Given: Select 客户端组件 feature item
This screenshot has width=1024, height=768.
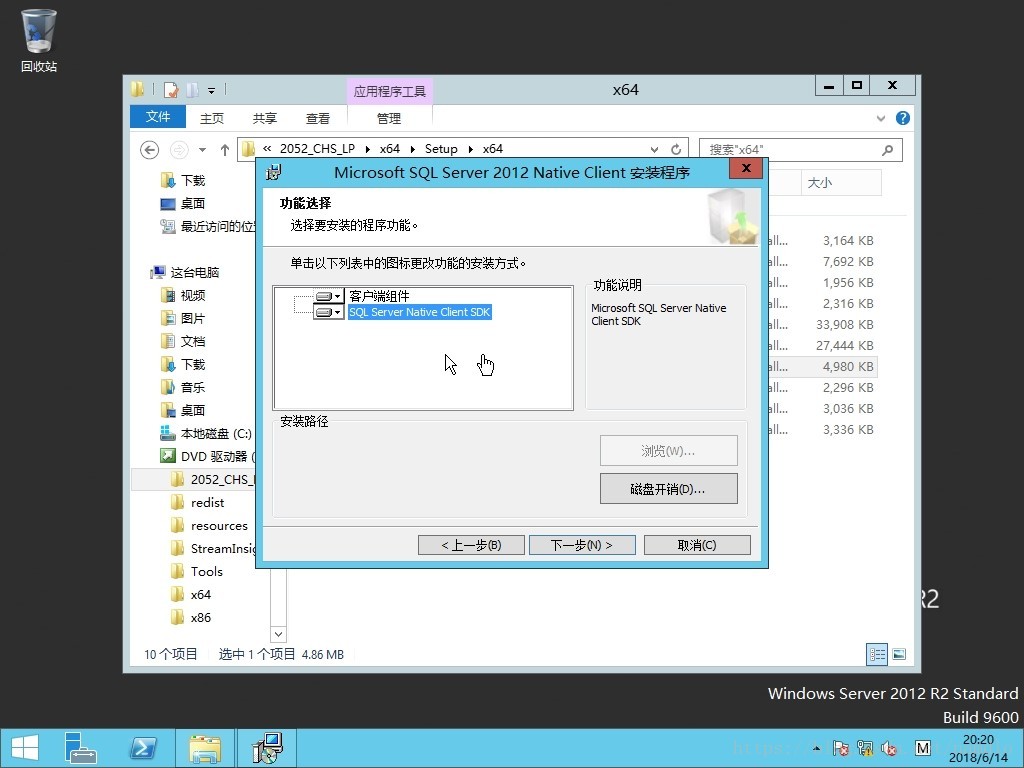Looking at the screenshot, I should [x=379, y=296].
